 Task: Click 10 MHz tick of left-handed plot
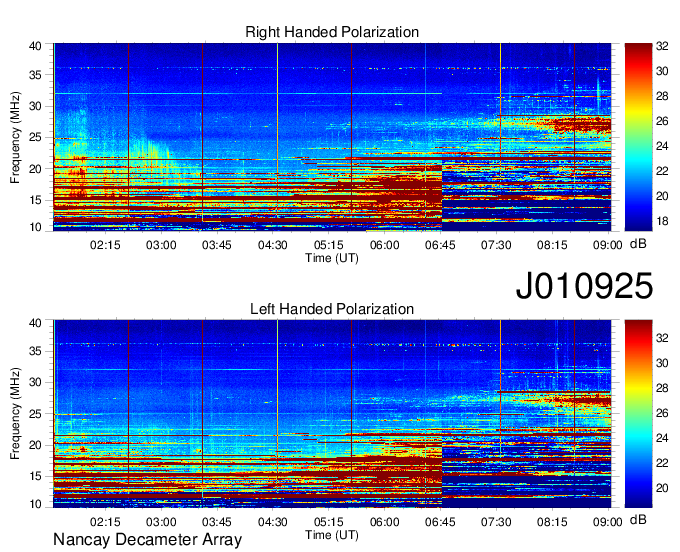point(36,504)
